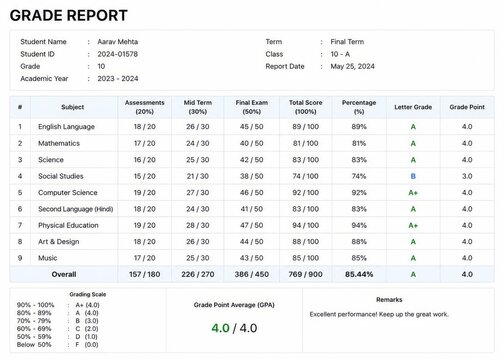
Task: Click overall mid term 226 / 270
Action: [x=198, y=274]
